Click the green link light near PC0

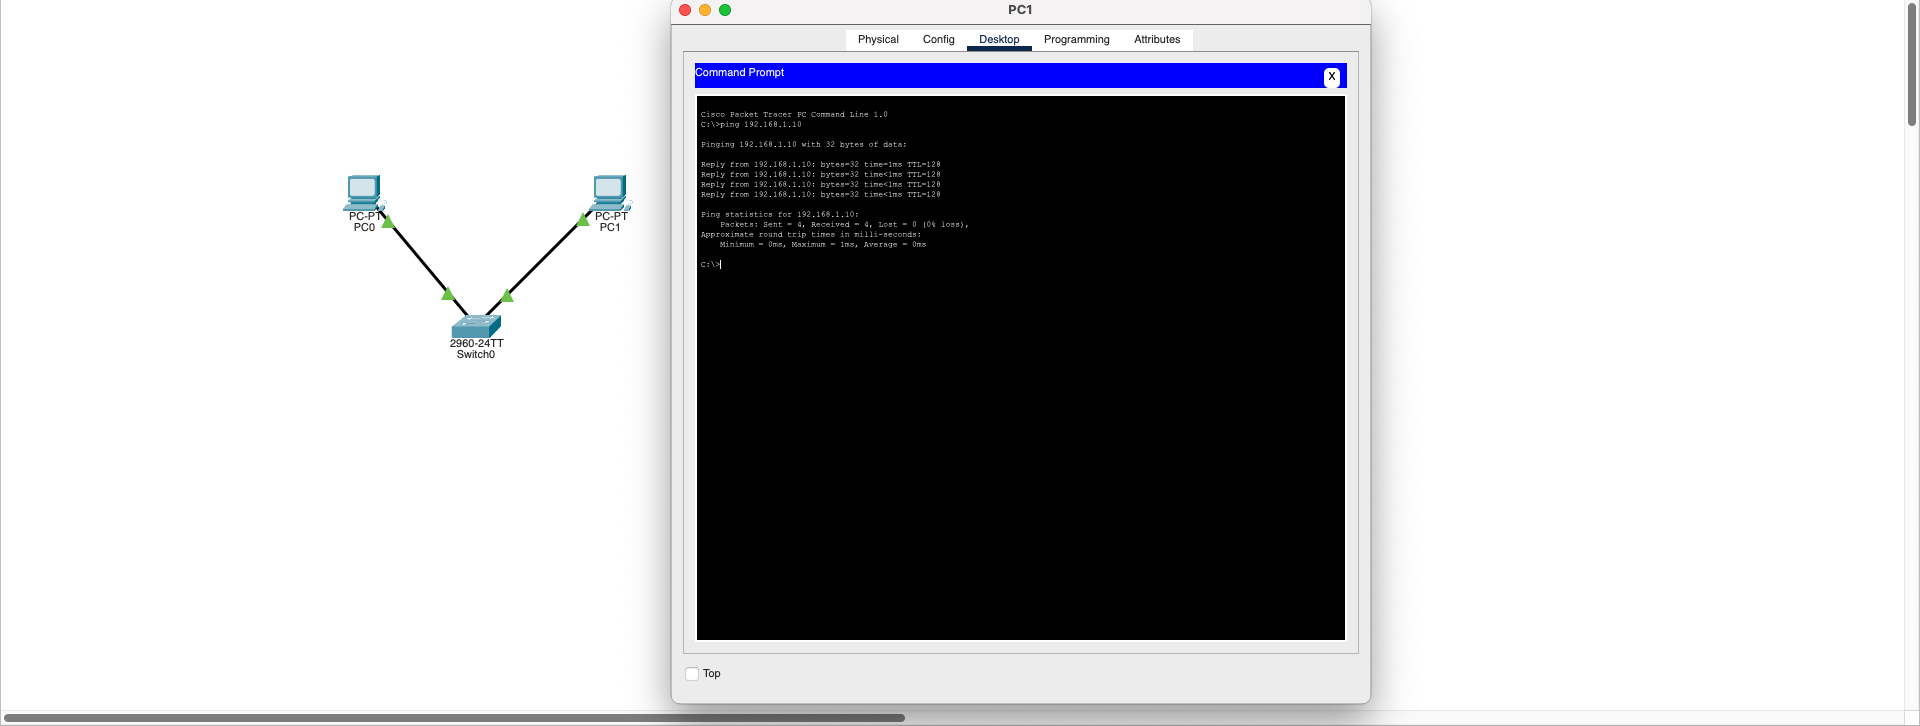pos(387,221)
